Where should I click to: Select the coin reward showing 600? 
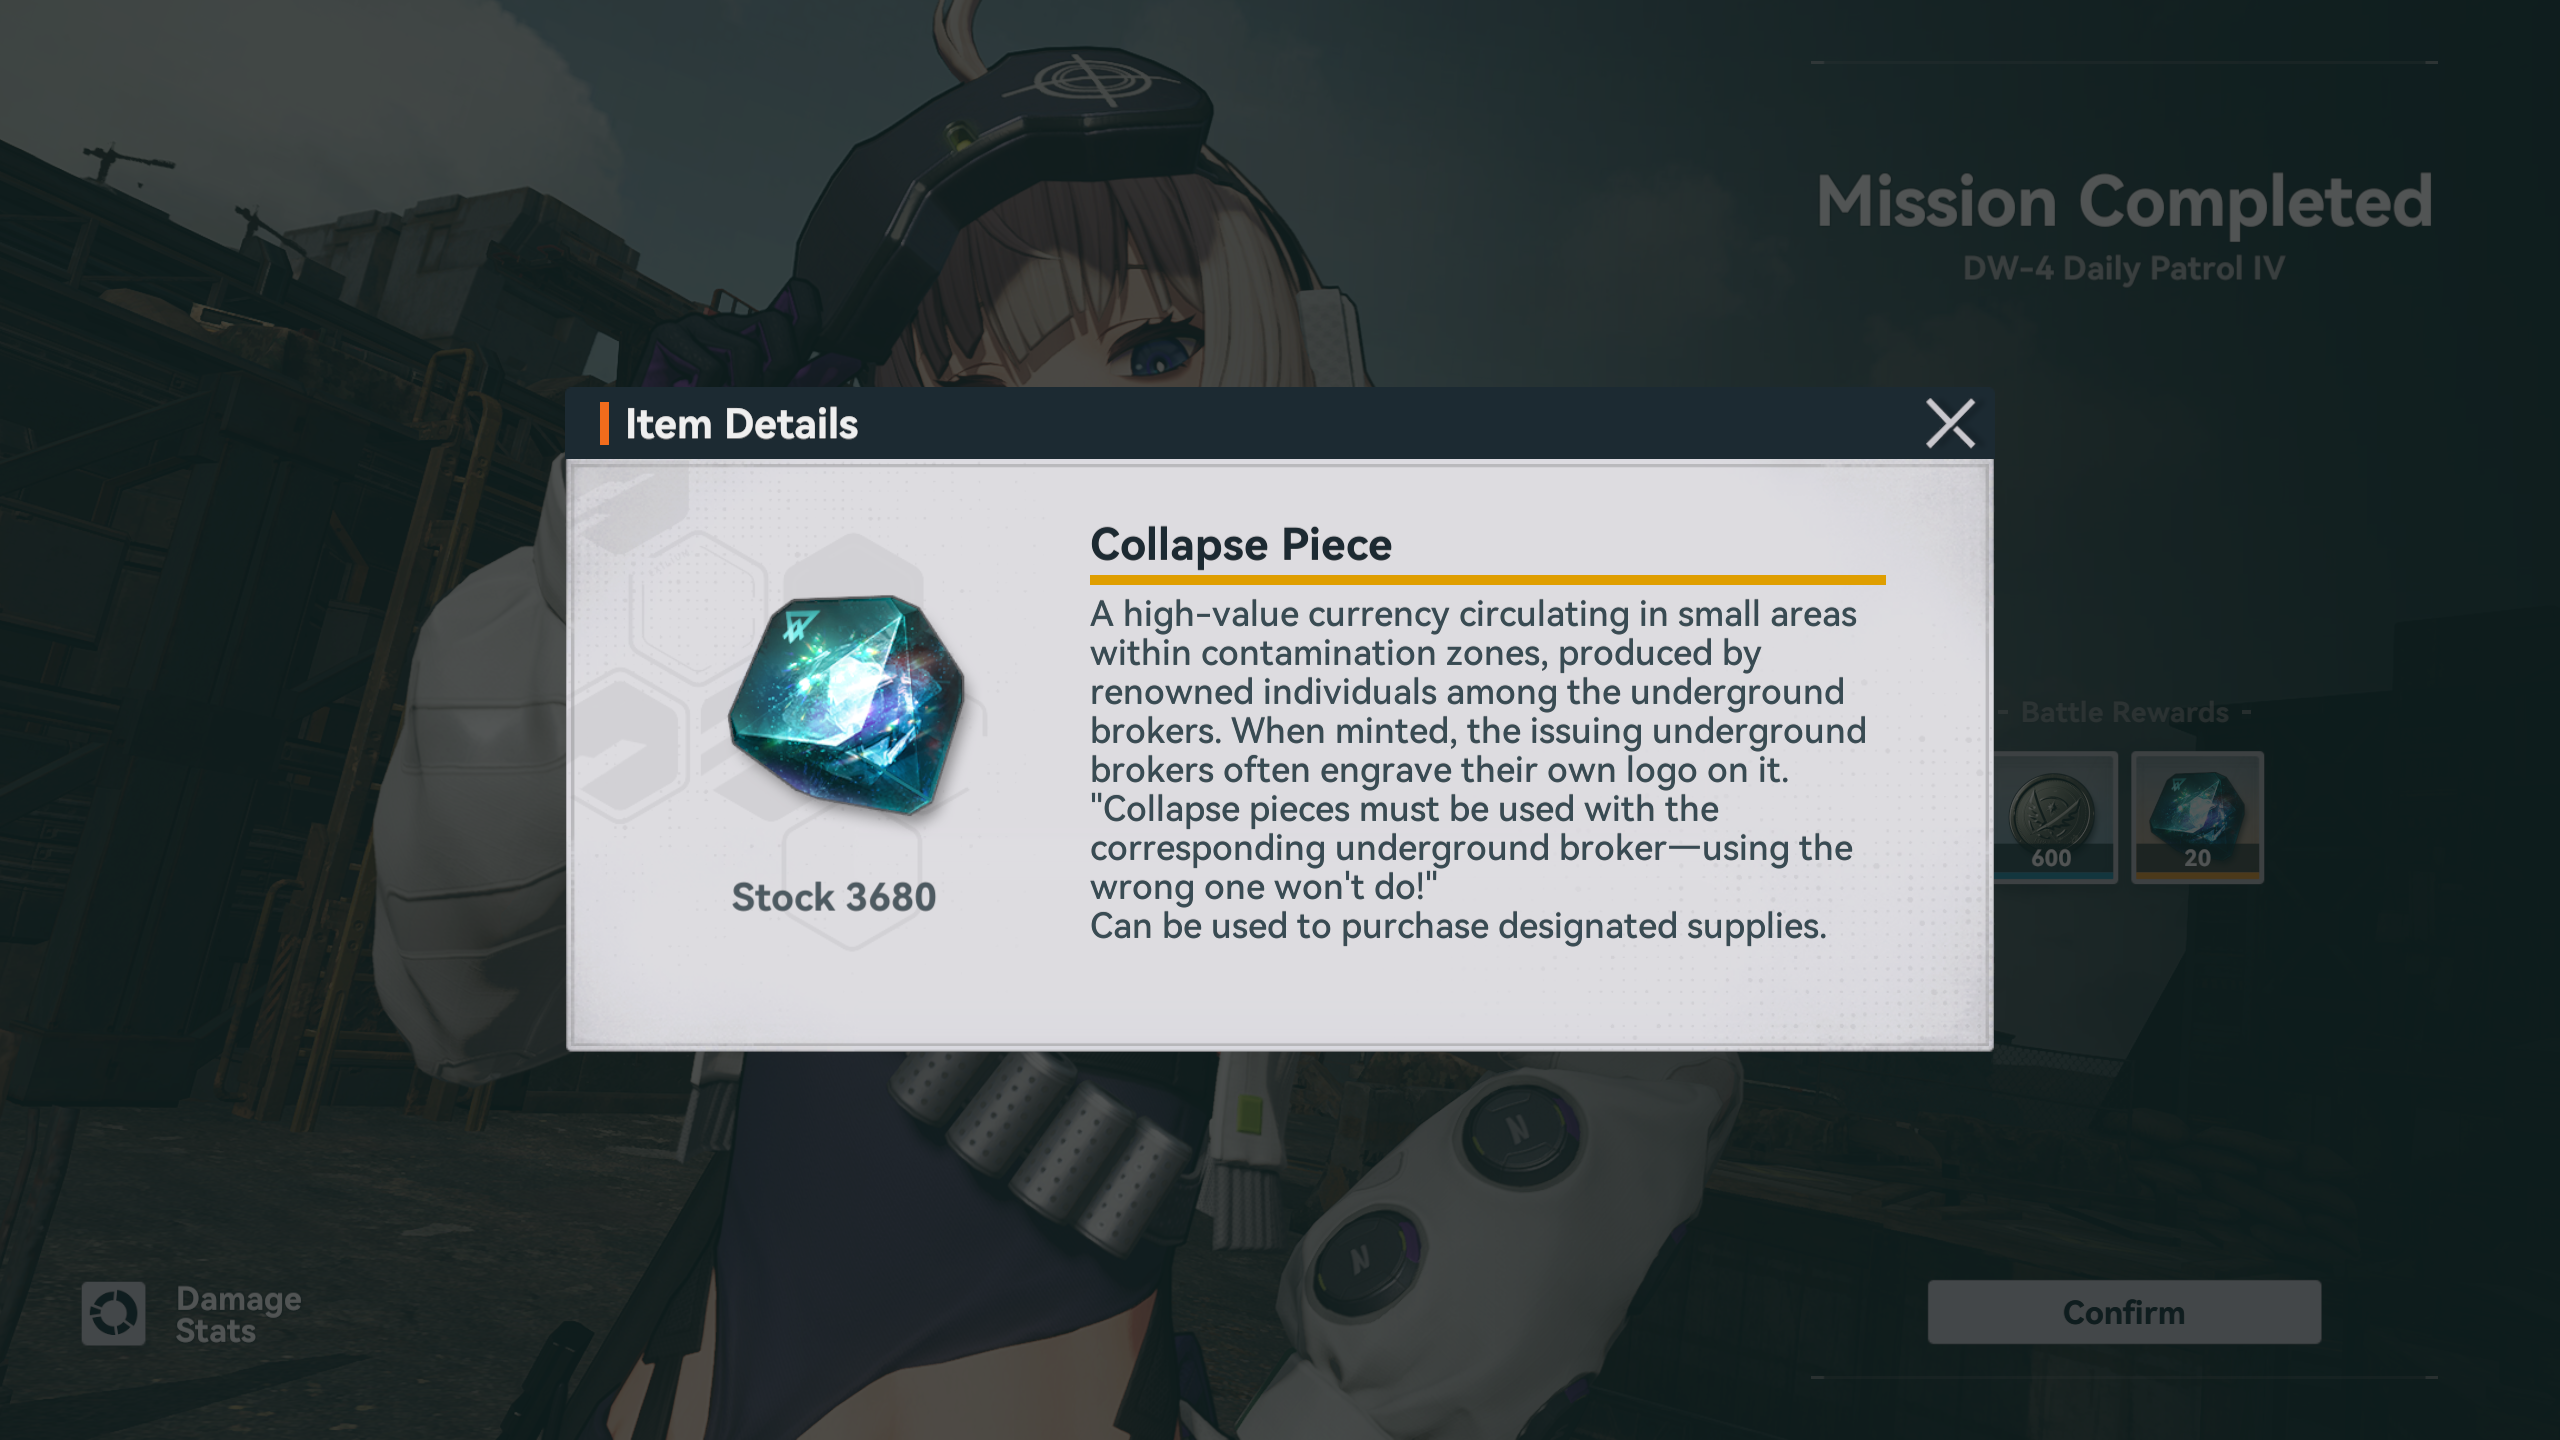[x=2054, y=817]
